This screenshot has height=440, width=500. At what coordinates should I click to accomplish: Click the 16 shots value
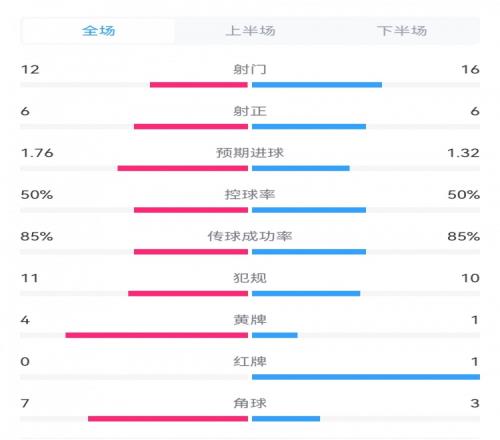pos(470,69)
